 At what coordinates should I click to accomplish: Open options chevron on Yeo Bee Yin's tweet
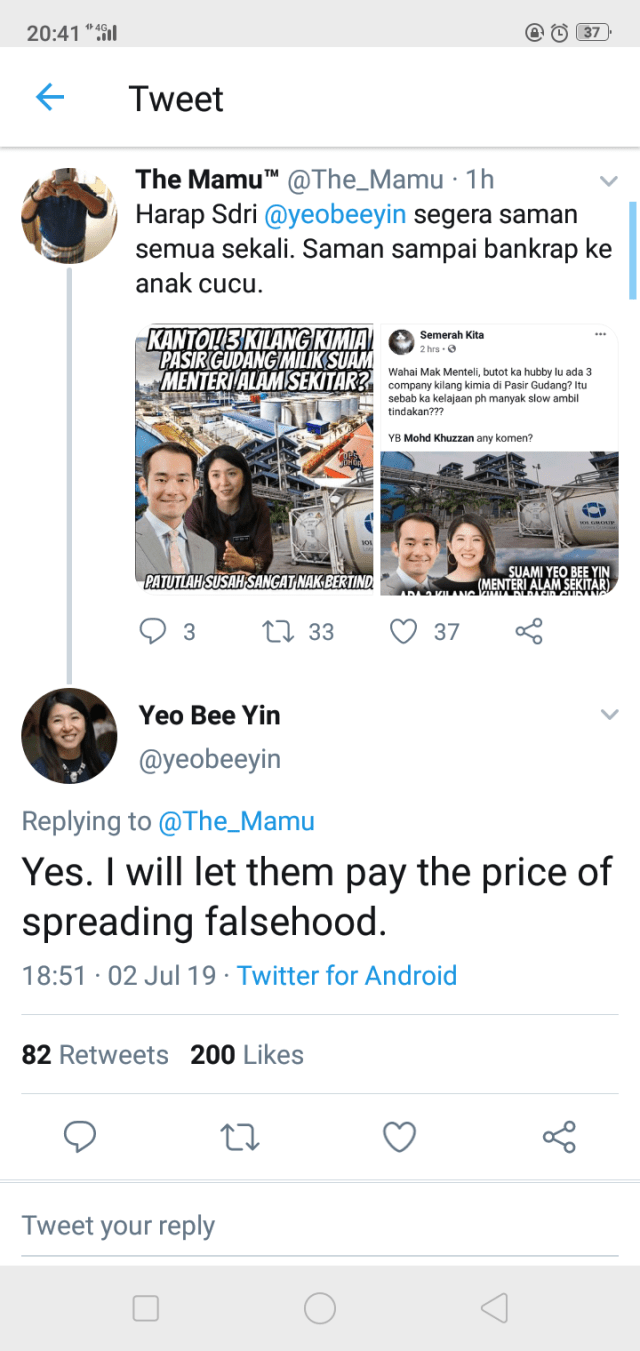[x=608, y=714]
